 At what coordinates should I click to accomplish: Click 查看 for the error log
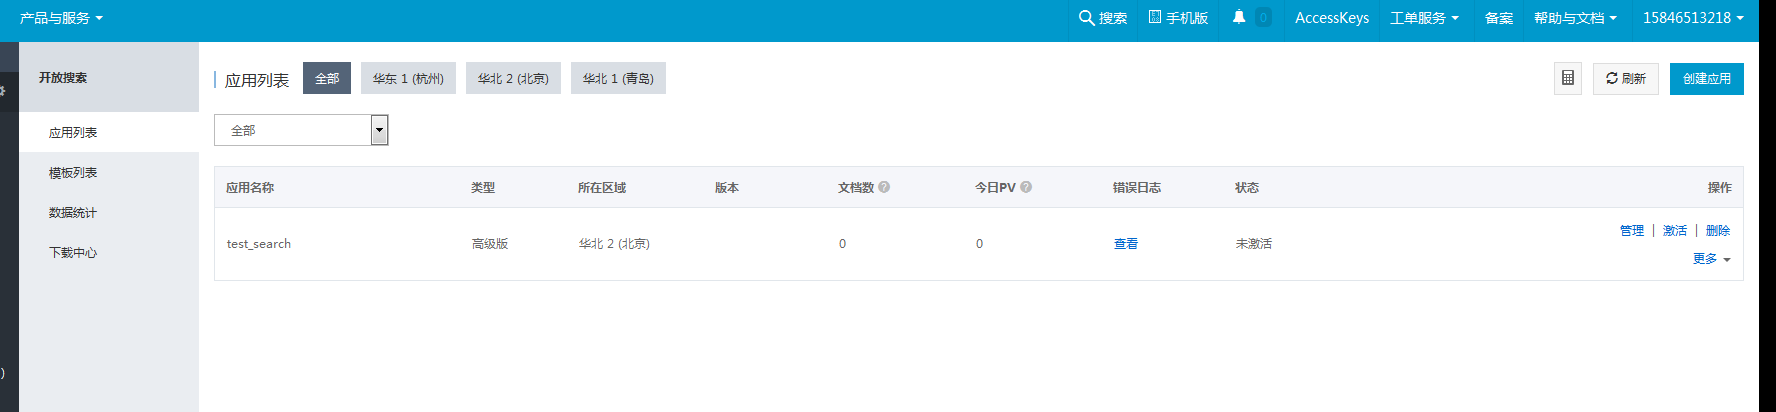(x=1126, y=244)
